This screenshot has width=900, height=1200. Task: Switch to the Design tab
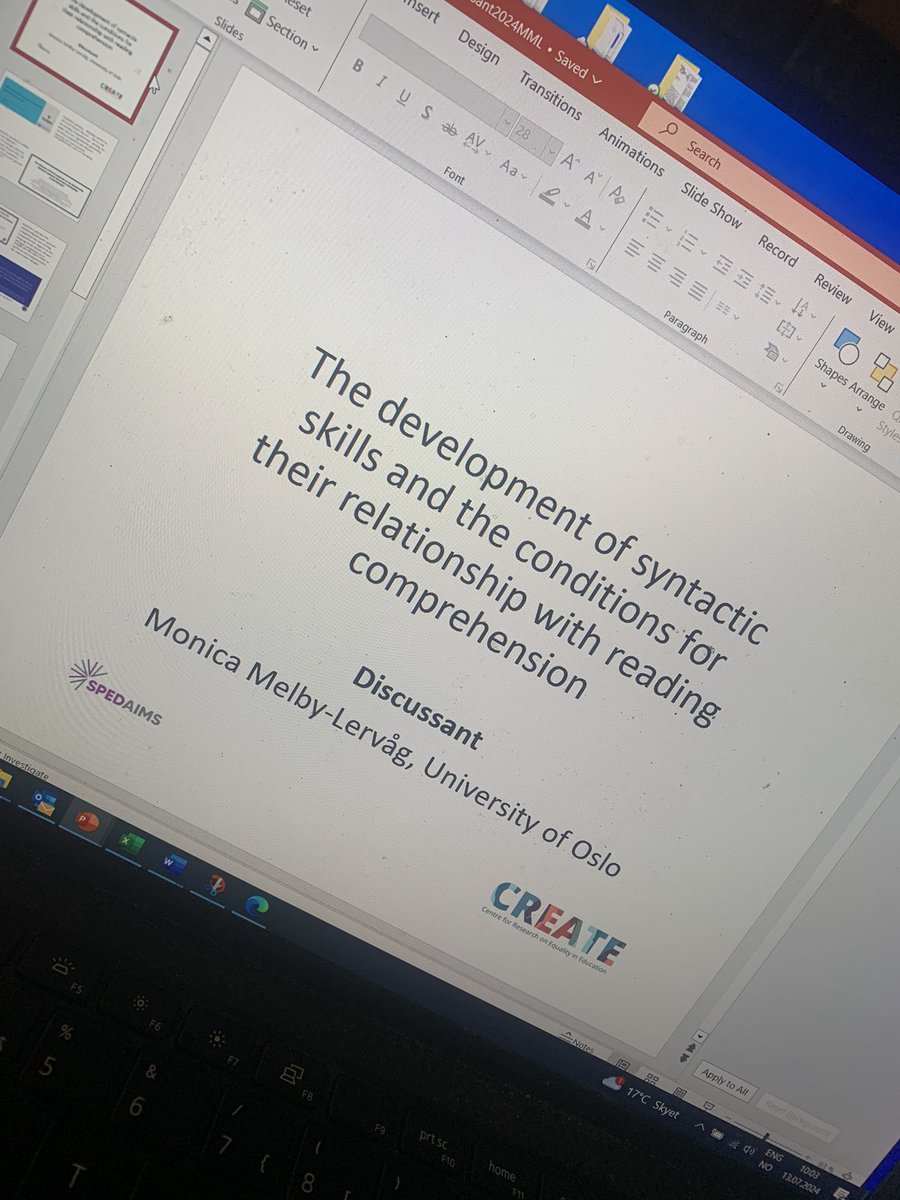(x=478, y=46)
